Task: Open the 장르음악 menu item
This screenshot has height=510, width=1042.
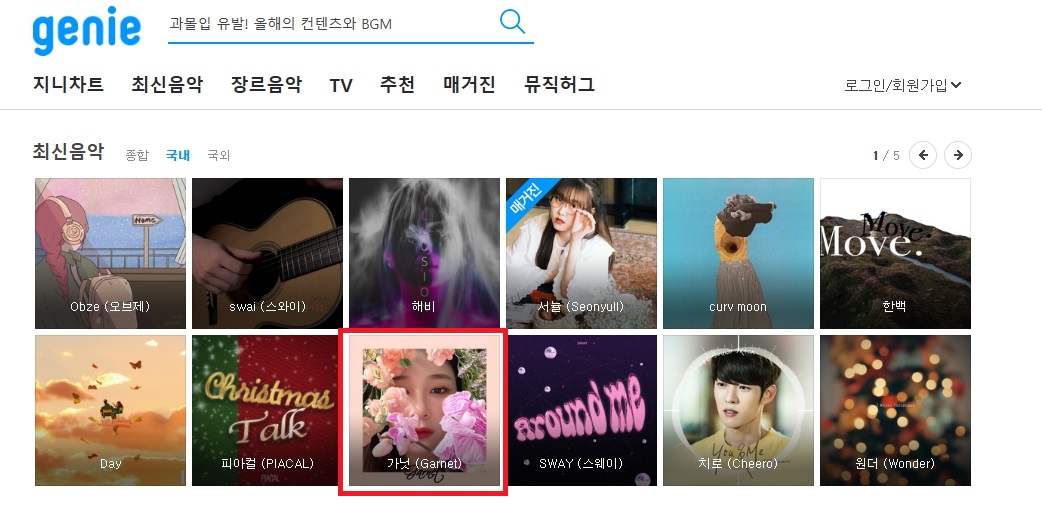Action: point(266,84)
